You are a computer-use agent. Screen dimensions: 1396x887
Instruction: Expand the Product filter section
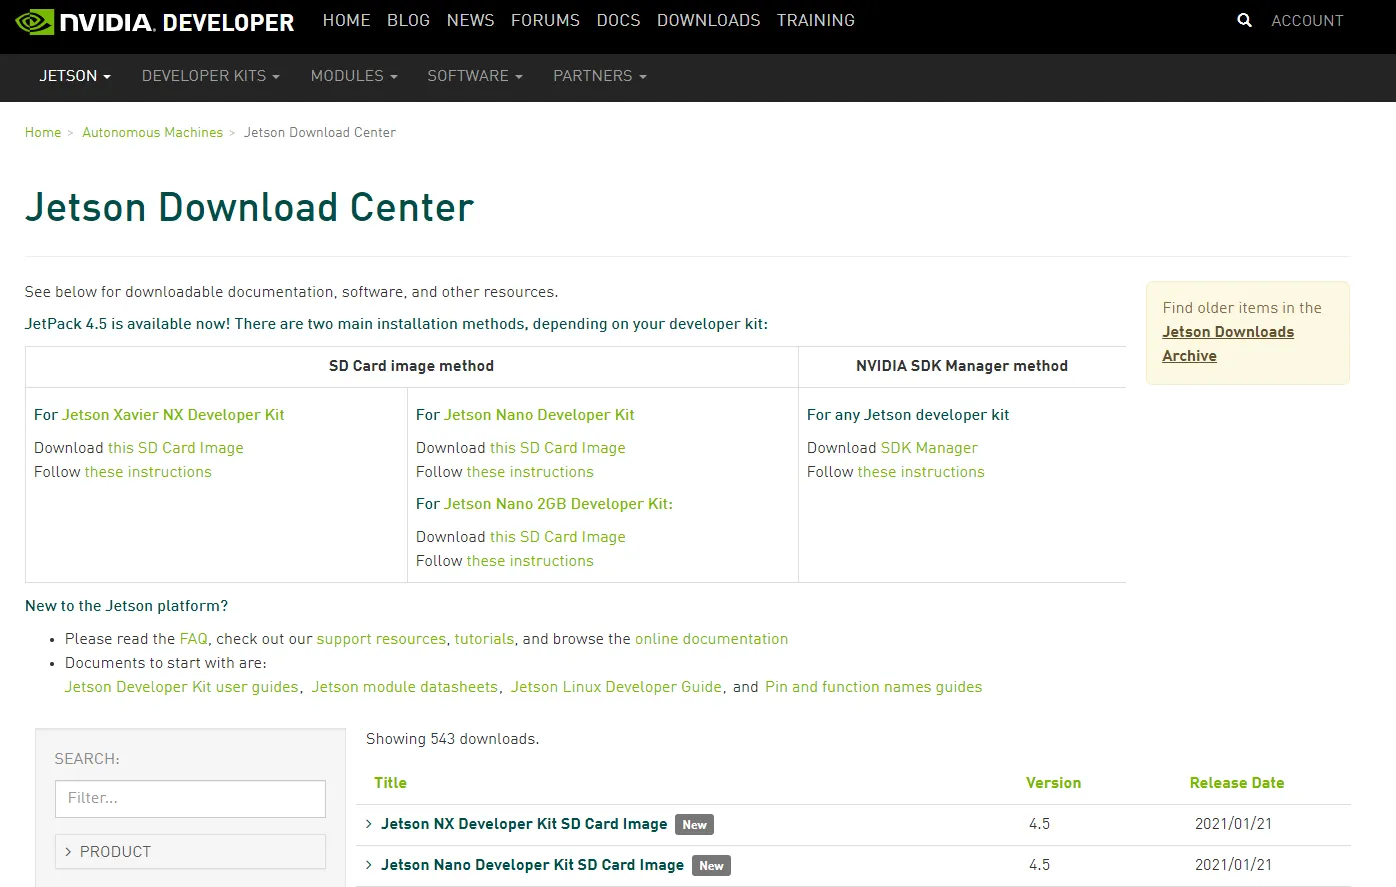(x=190, y=852)
